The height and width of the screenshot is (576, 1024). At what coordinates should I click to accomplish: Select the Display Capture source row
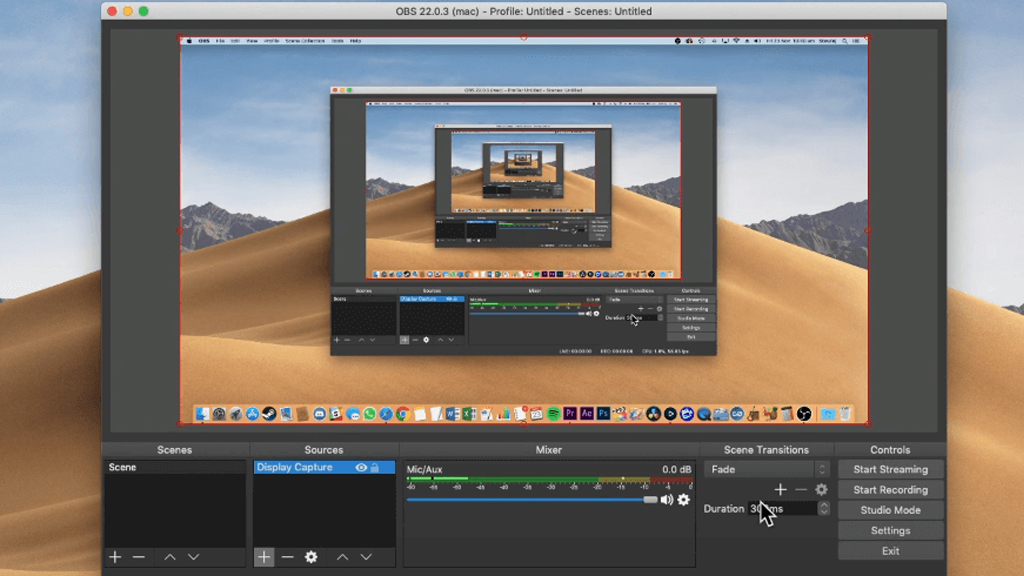(324, 468)
